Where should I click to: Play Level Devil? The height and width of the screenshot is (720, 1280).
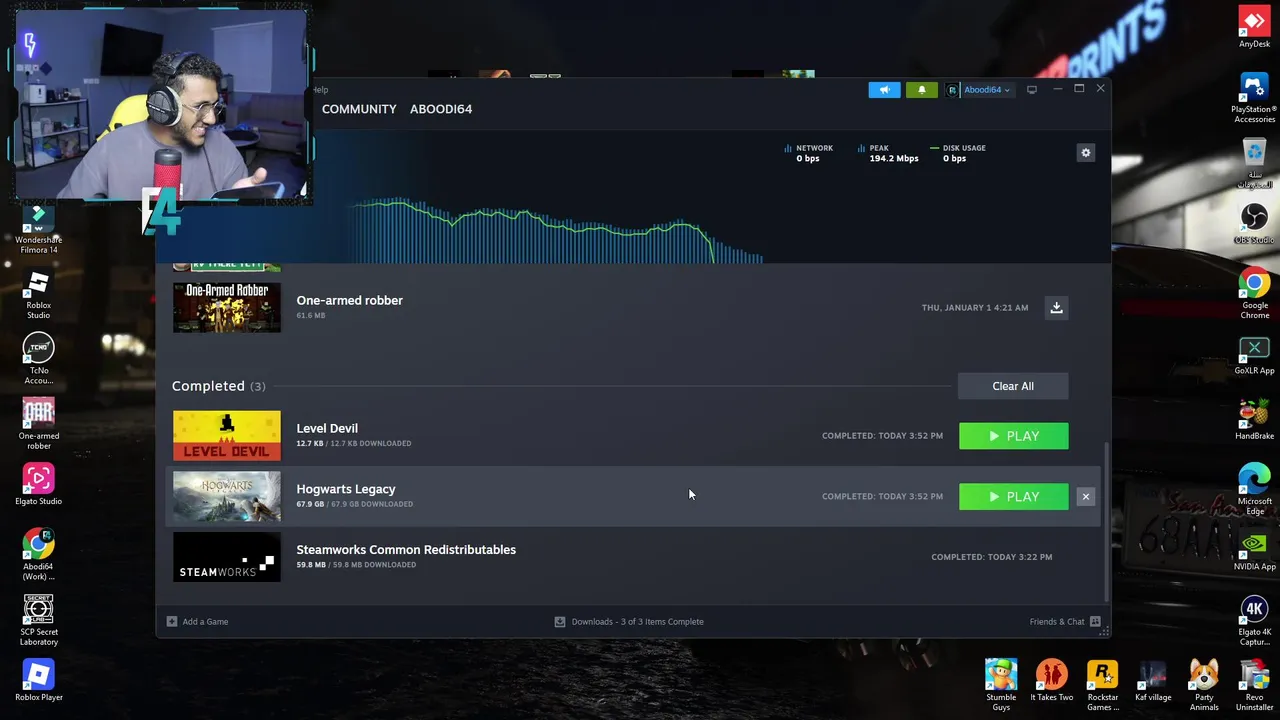point(1013,436)
